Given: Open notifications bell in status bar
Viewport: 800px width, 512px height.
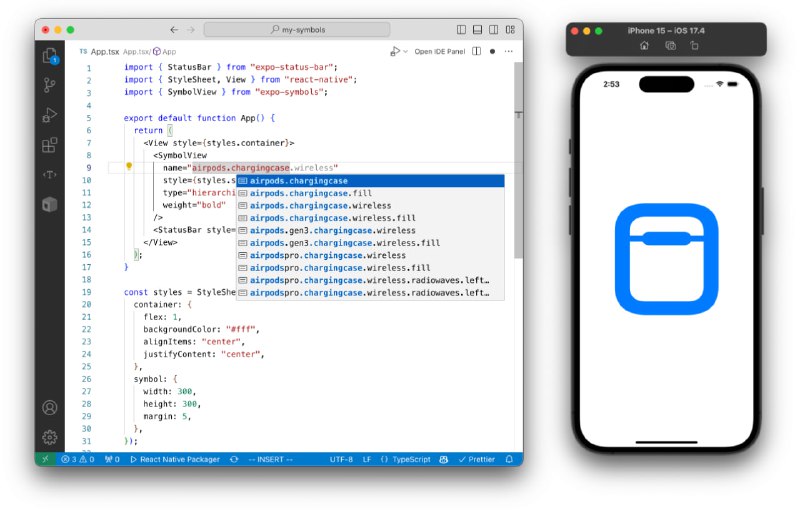Looking at the screenshot, I should coord(509,459).
